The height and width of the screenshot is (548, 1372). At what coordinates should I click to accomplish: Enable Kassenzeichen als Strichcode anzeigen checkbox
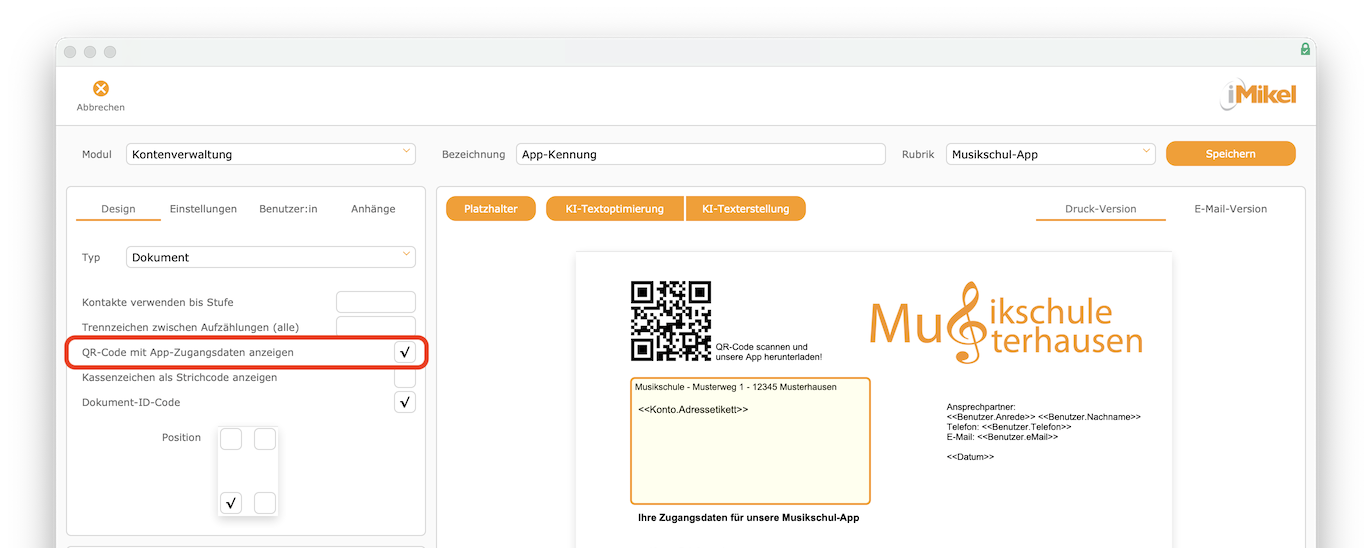point(405,377)
